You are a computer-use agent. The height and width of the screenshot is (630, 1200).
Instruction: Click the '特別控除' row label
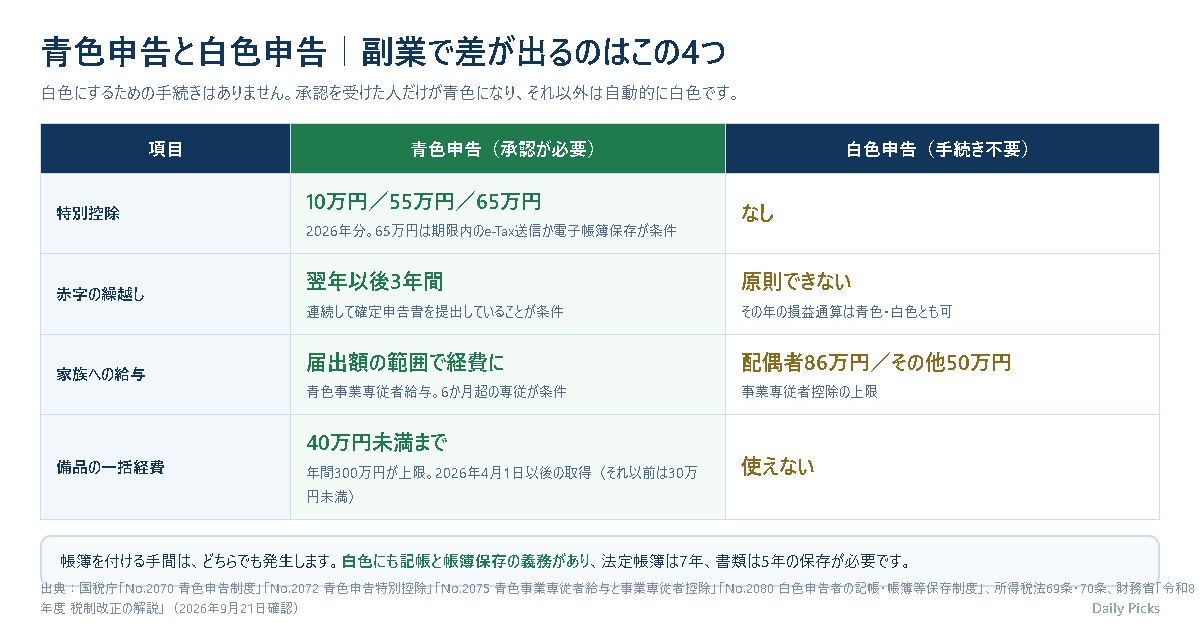88,214
